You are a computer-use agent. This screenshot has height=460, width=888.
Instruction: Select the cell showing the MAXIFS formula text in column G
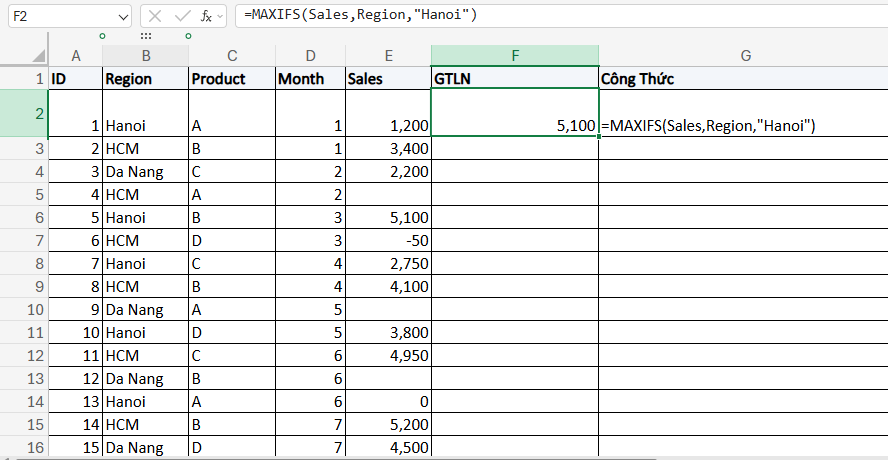click(x=744, y=126)
